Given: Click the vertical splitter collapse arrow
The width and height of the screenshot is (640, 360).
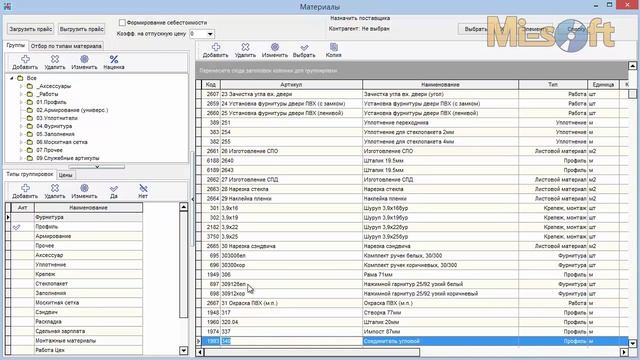Looking at the screenshot, I should (x=193, y=199).
